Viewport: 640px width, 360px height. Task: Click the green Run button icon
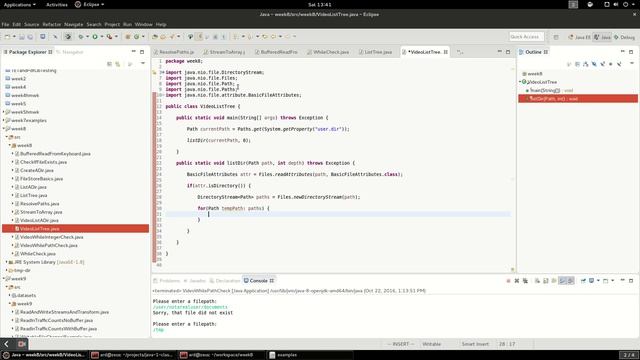coord(95,37)
